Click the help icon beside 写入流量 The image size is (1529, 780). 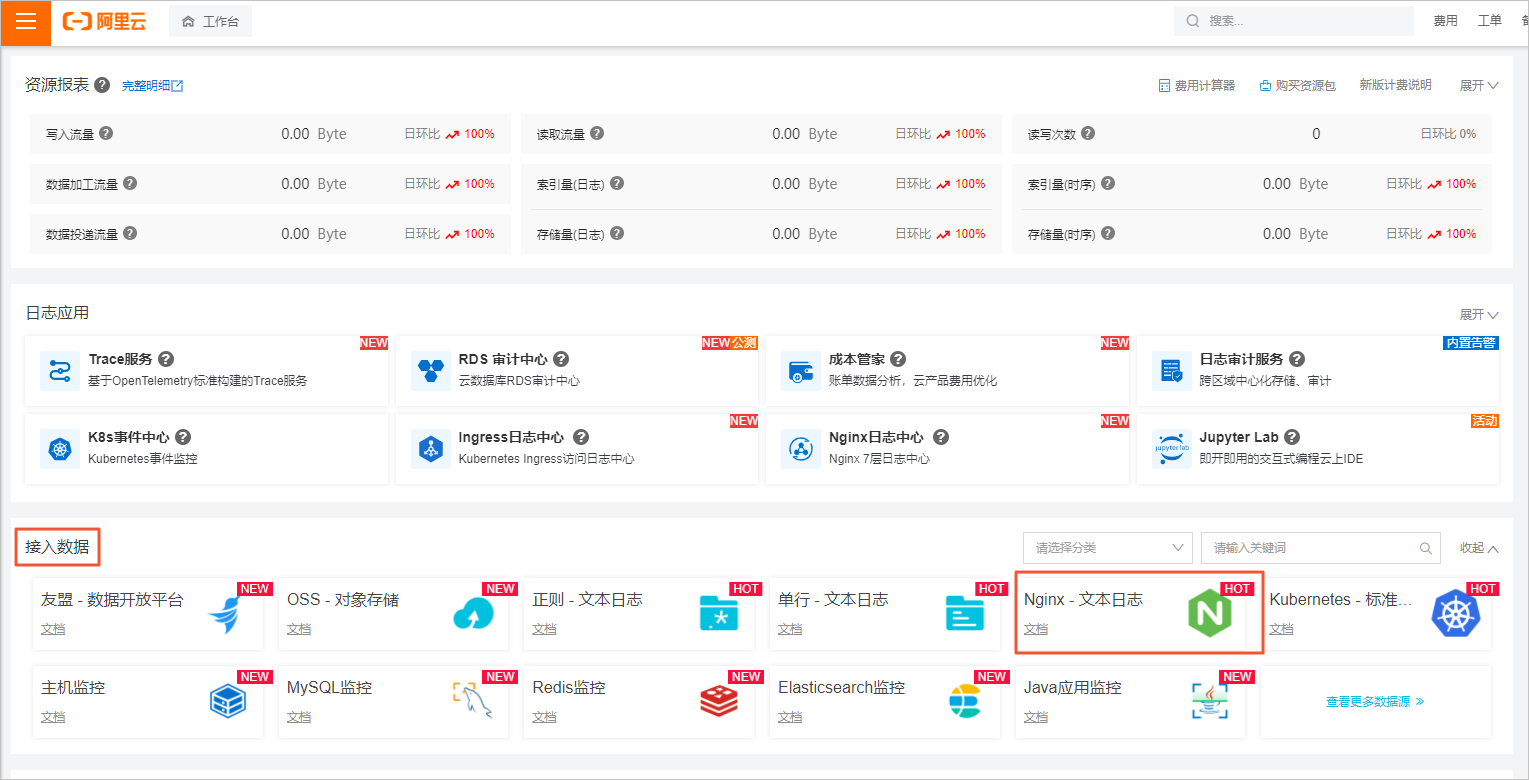(x=106, y=133)
